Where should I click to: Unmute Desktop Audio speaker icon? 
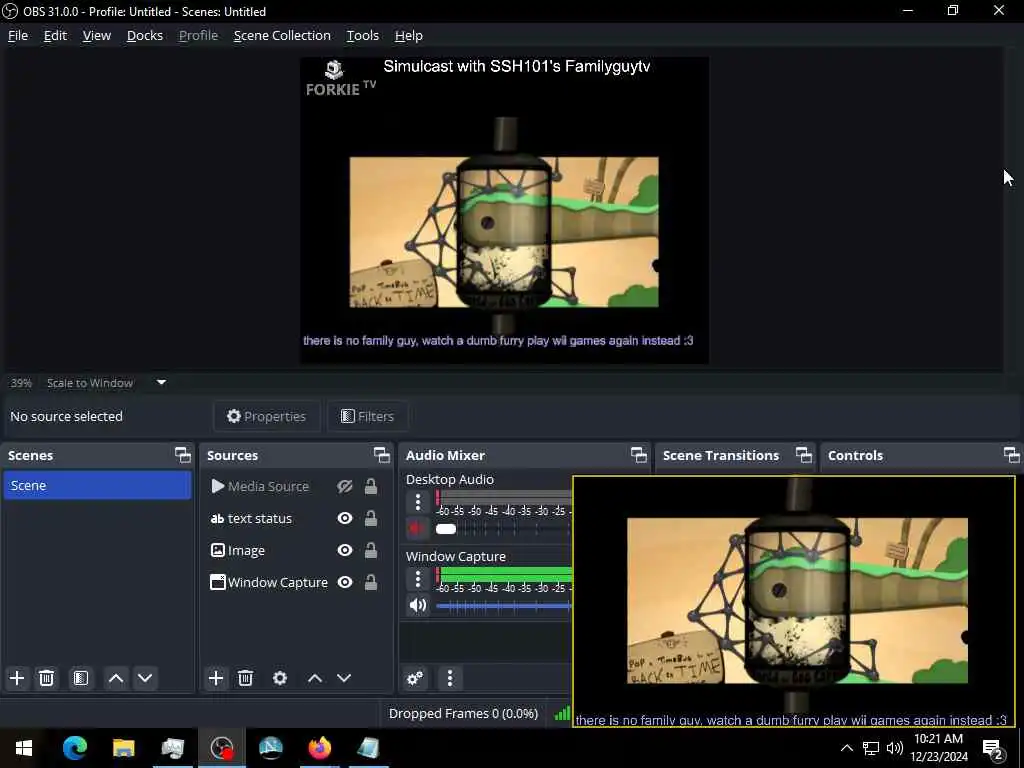tap(417, 528)
